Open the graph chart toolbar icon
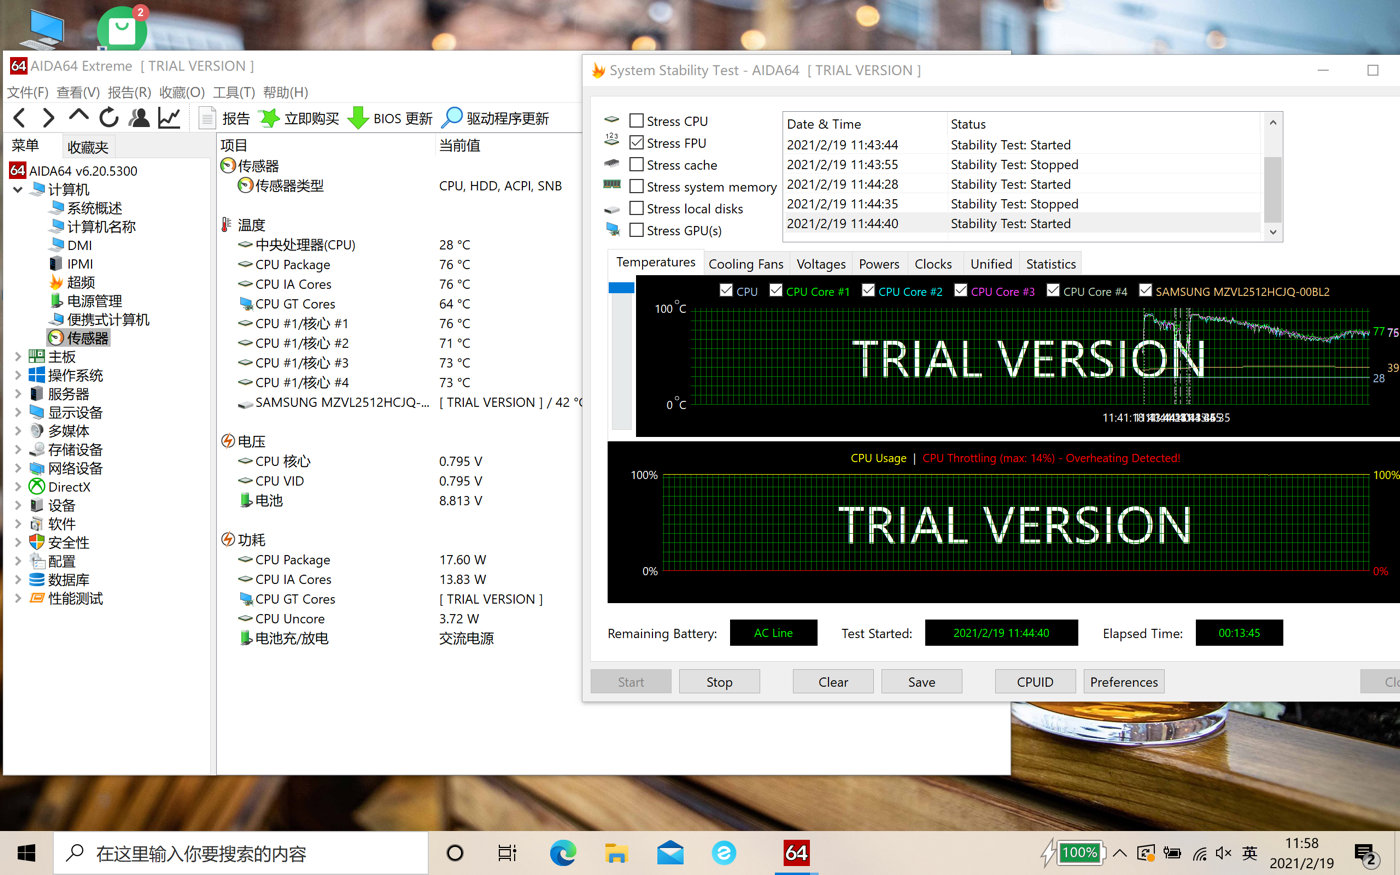The image size is (1400, 875). tap(169, 118)
